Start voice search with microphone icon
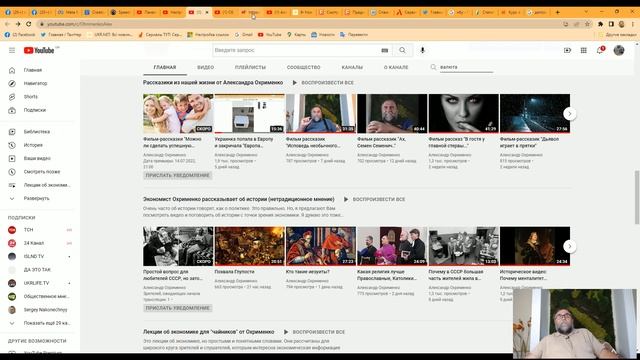The image size is (640, 360). [422, 50]
